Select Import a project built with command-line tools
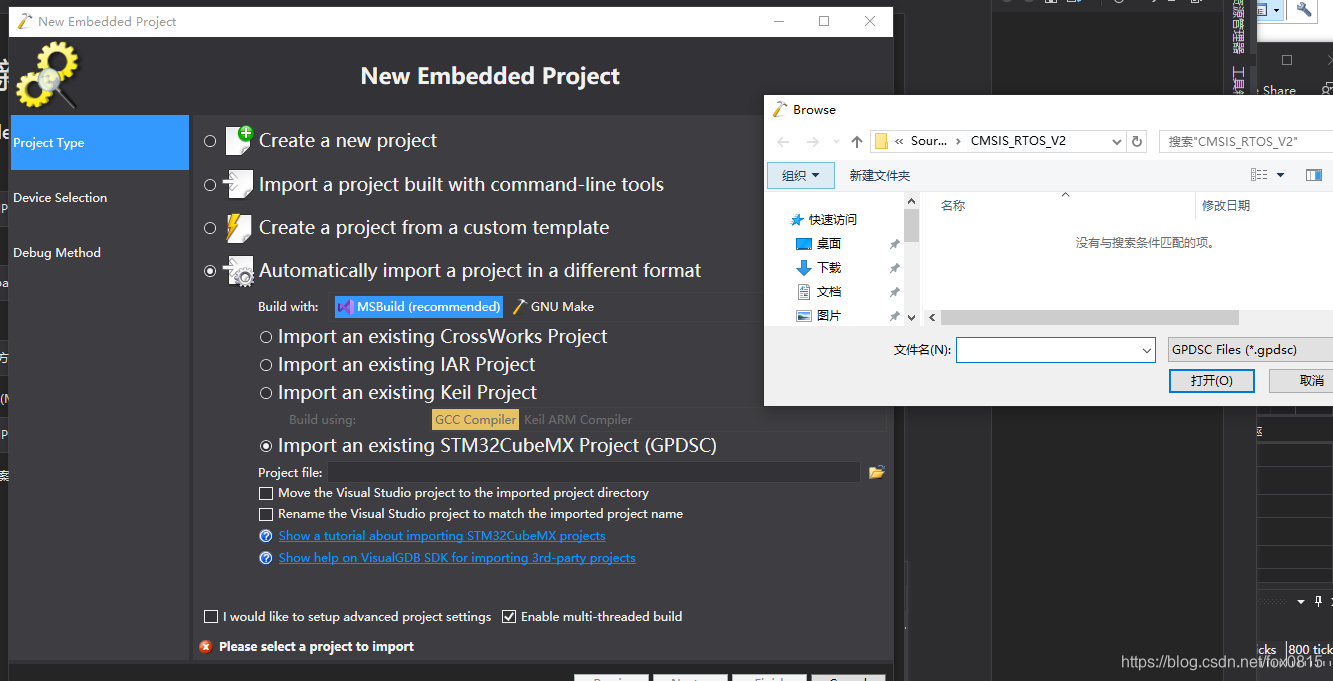Image resolution: width=1333 pixels, height=681 pixels. 210,184
